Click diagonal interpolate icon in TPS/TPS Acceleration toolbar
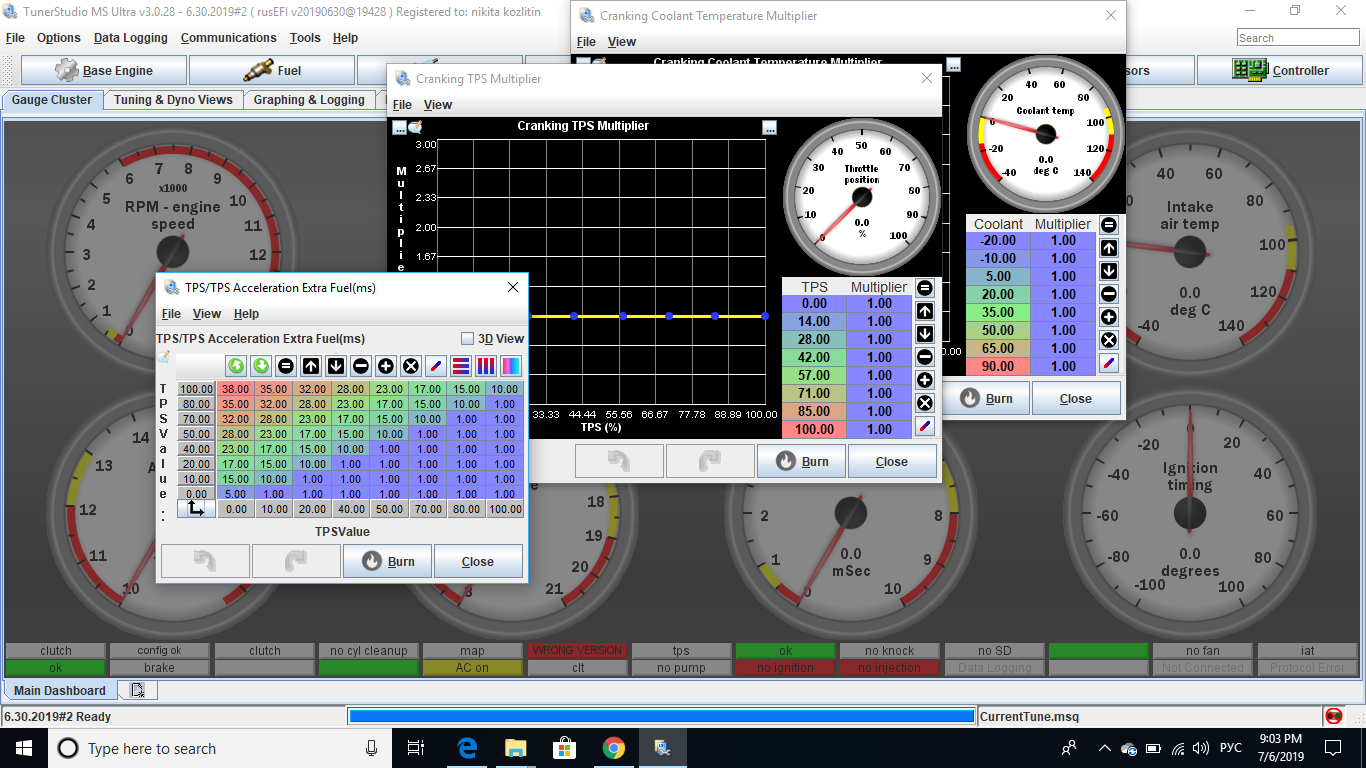 (435, 366)
